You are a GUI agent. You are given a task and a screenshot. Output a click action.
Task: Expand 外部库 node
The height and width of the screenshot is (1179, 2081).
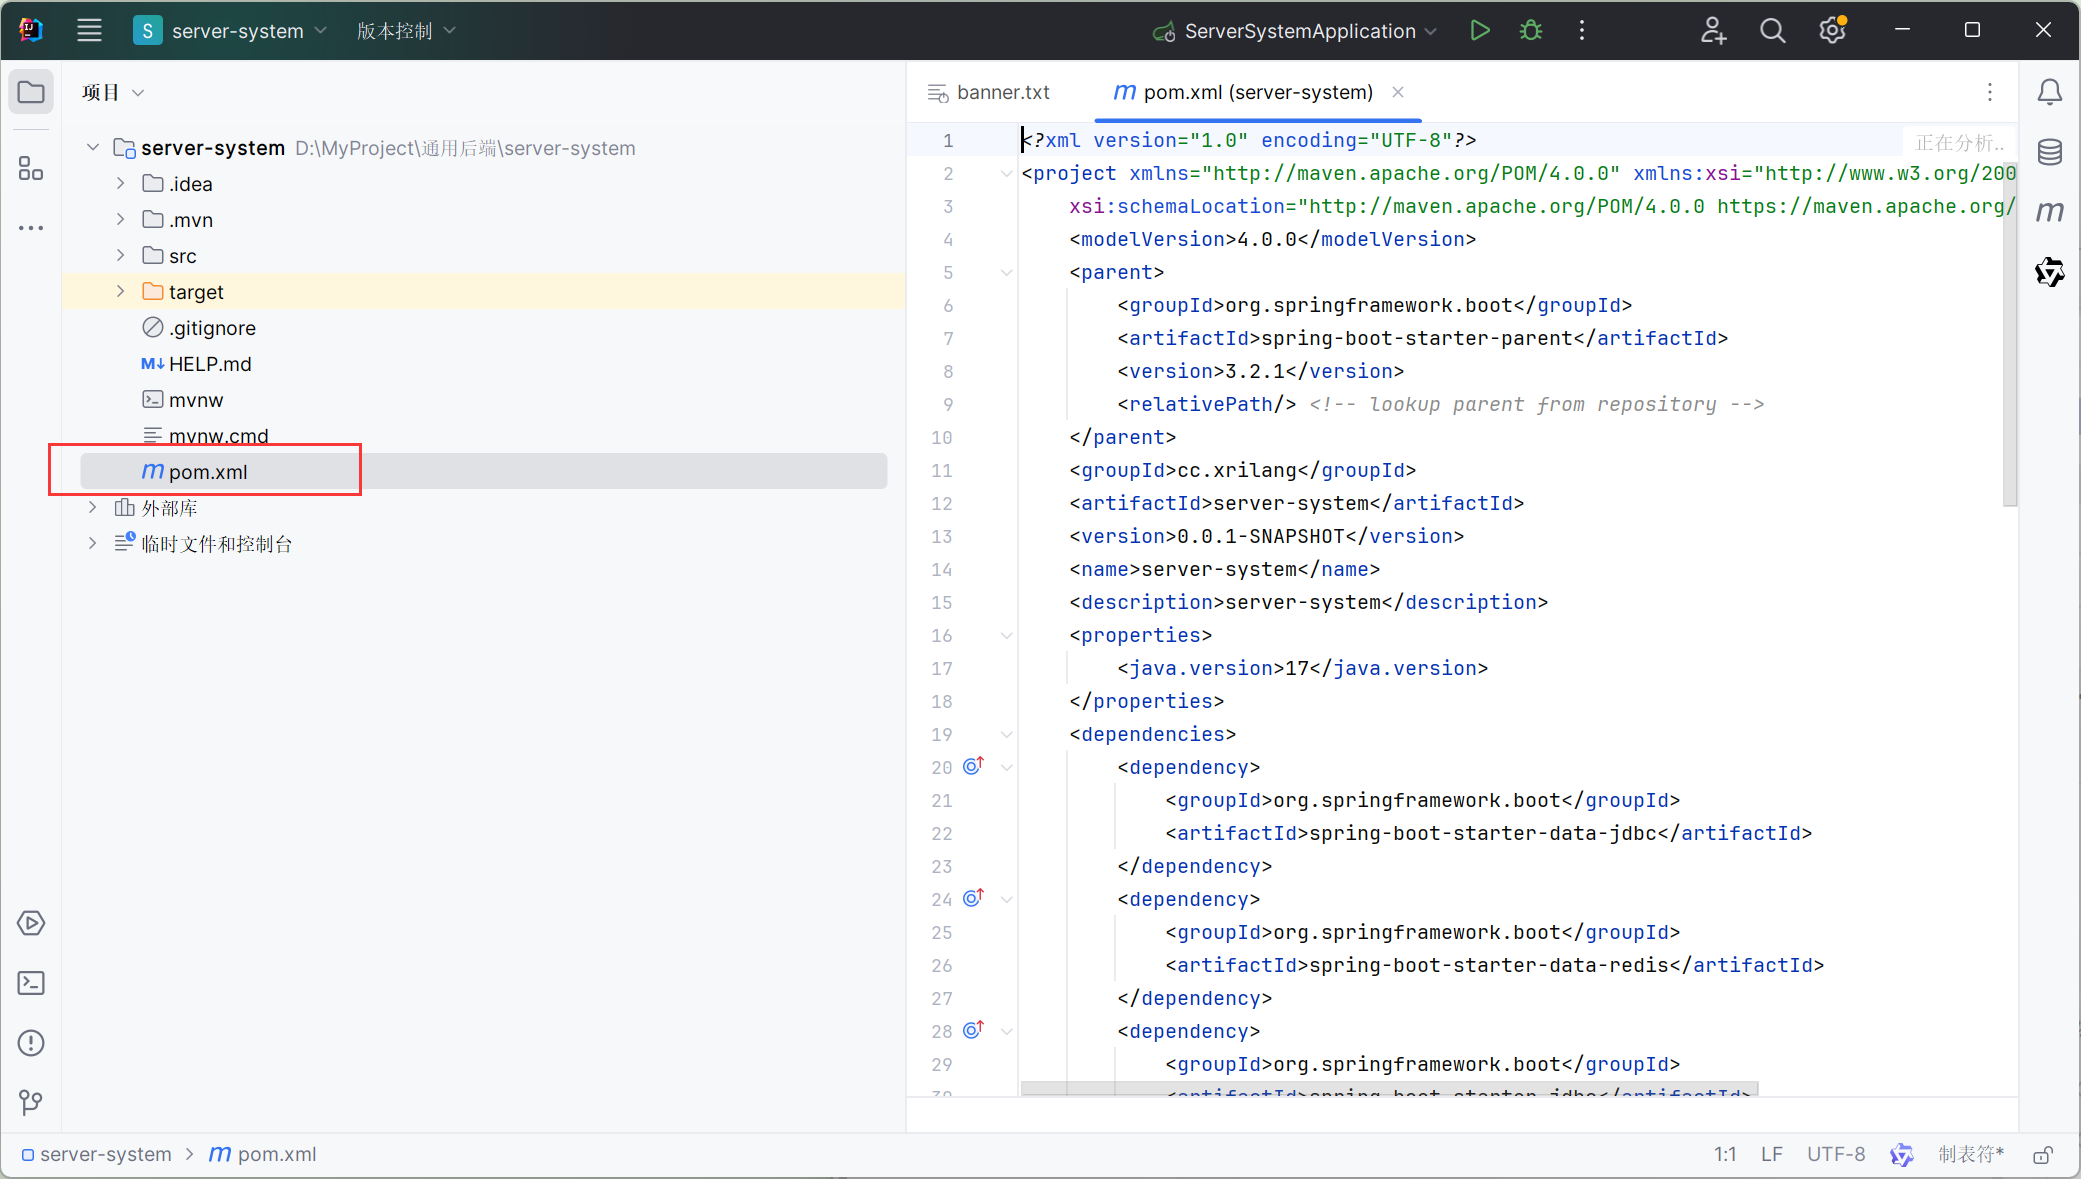(93, 507)
